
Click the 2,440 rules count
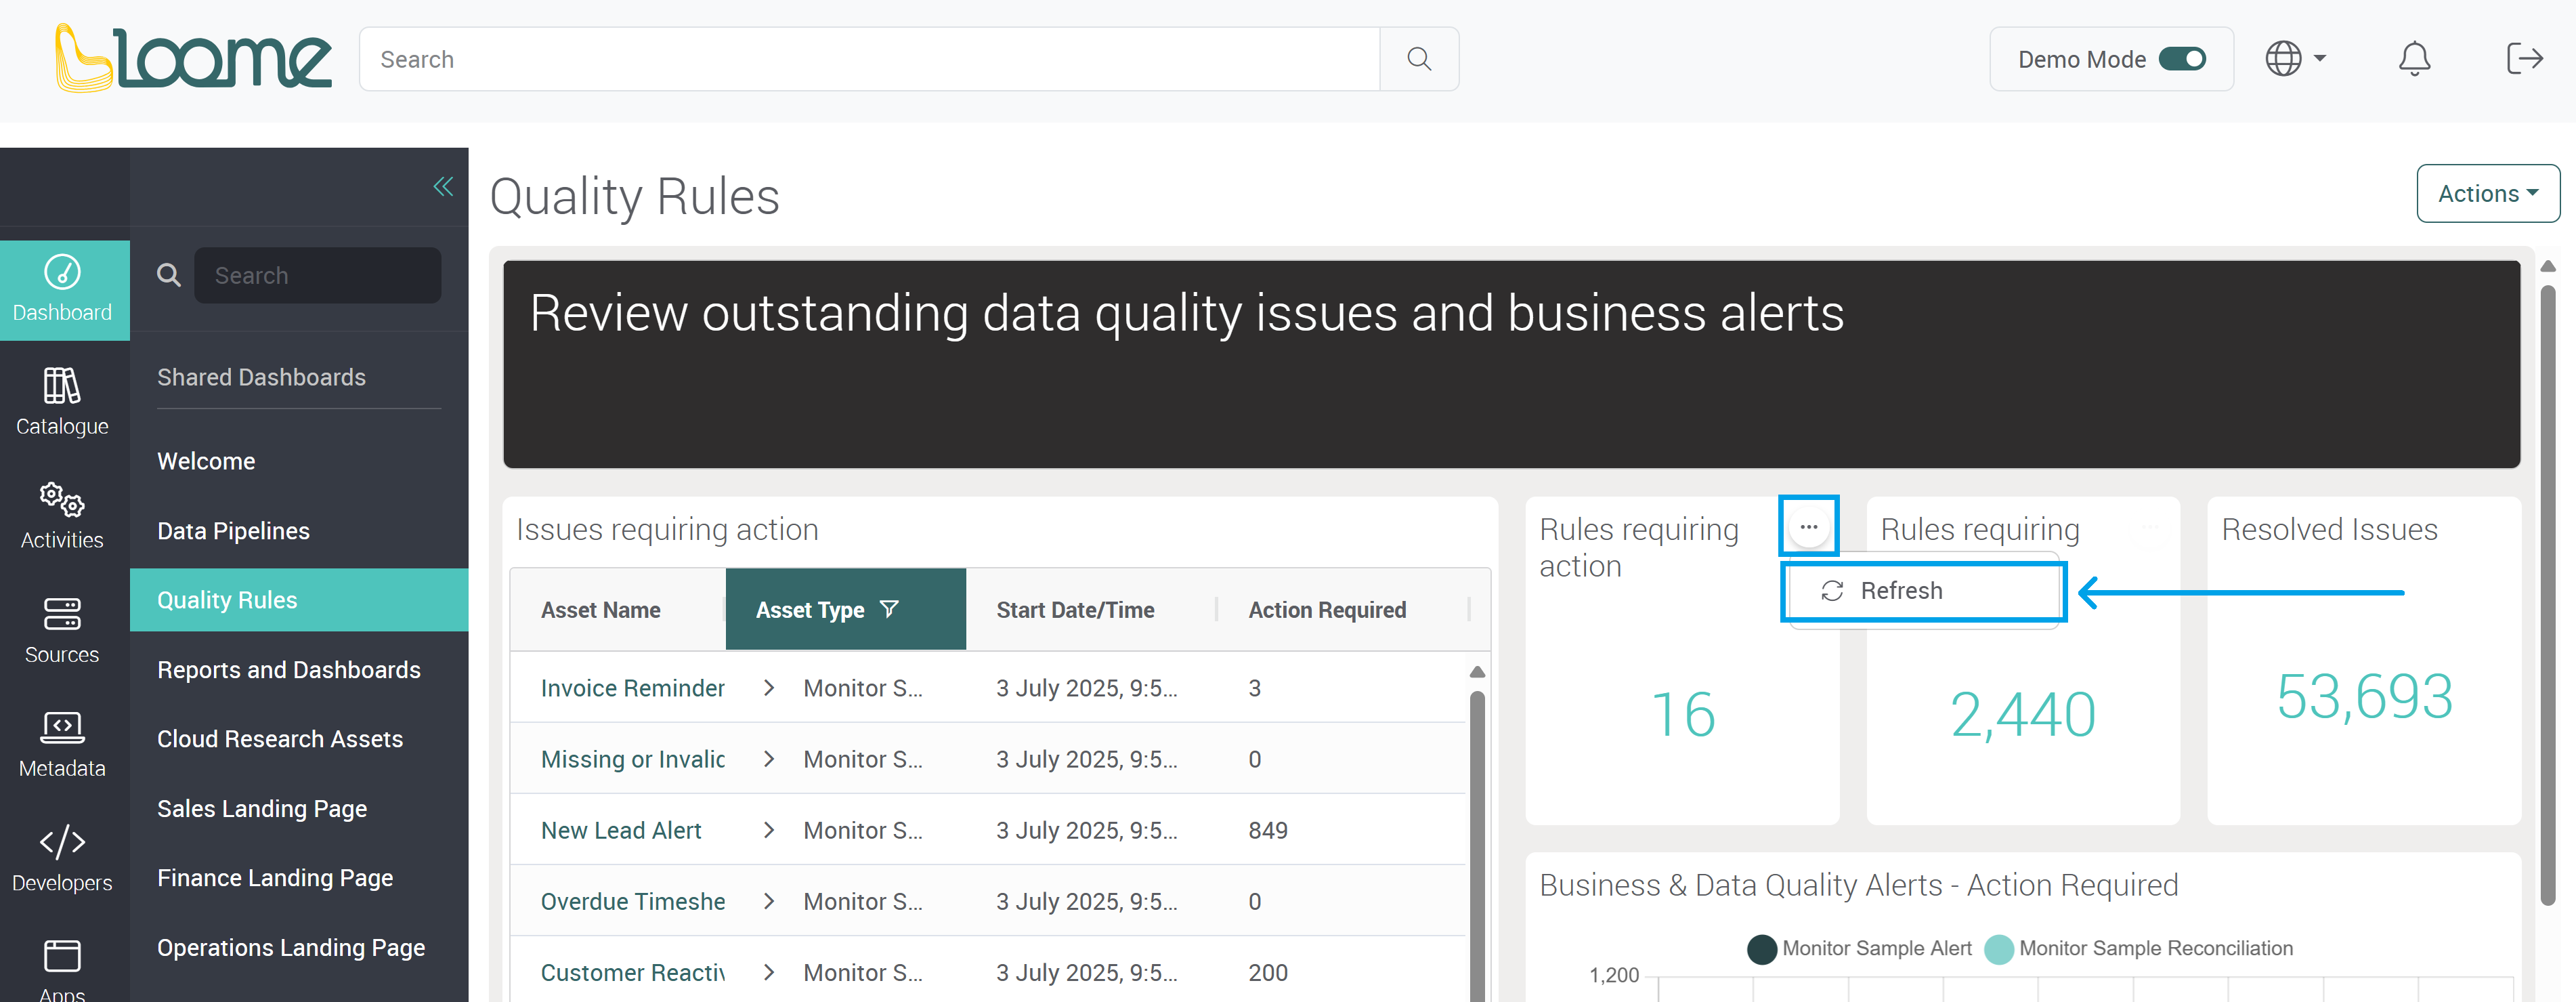(2022, 714)
